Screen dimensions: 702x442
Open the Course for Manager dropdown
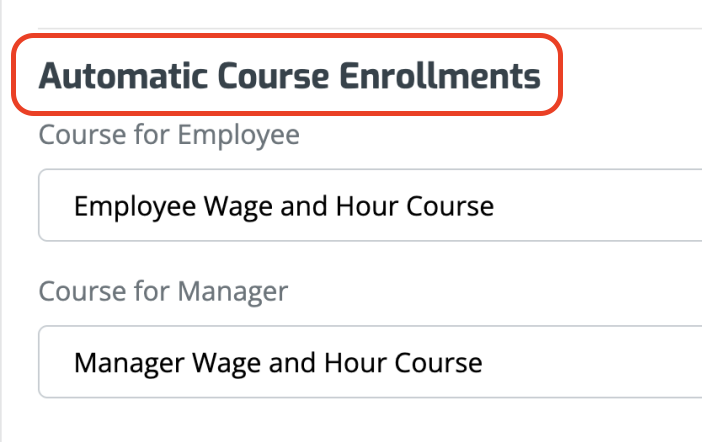point(370,361)
